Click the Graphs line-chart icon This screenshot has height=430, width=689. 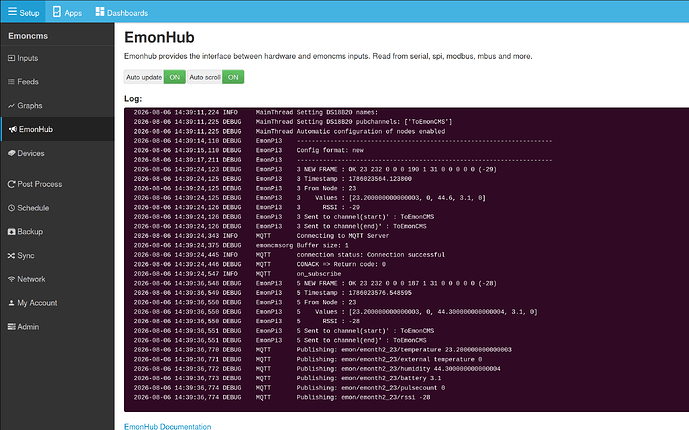pos(11,105)
